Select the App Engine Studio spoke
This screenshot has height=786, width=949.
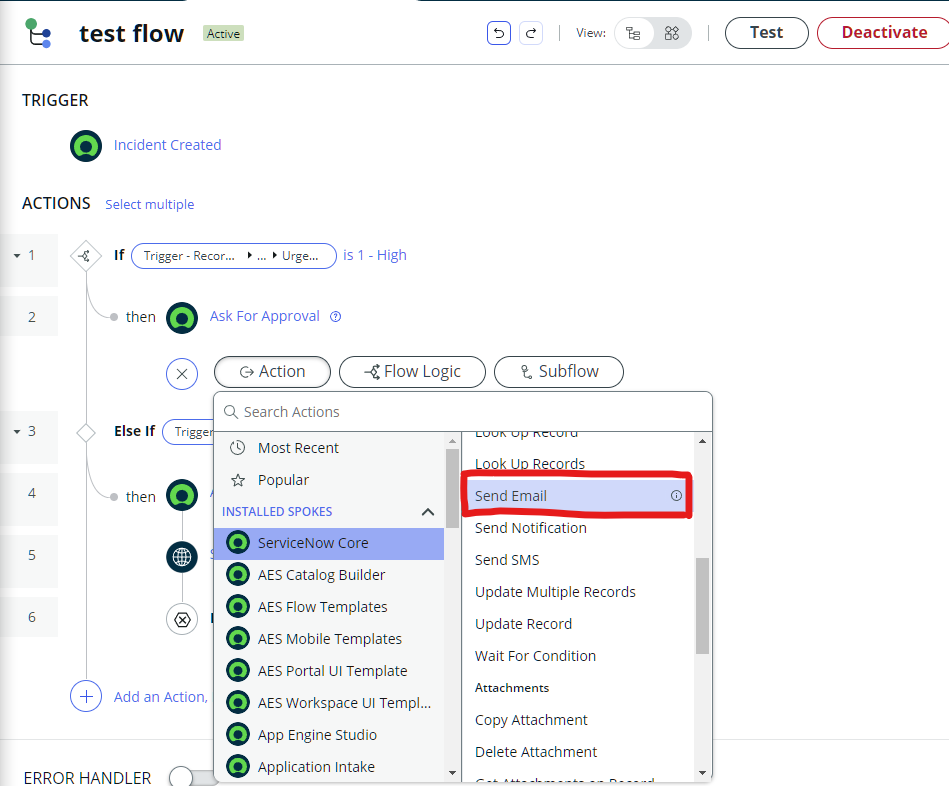(329, 735)
